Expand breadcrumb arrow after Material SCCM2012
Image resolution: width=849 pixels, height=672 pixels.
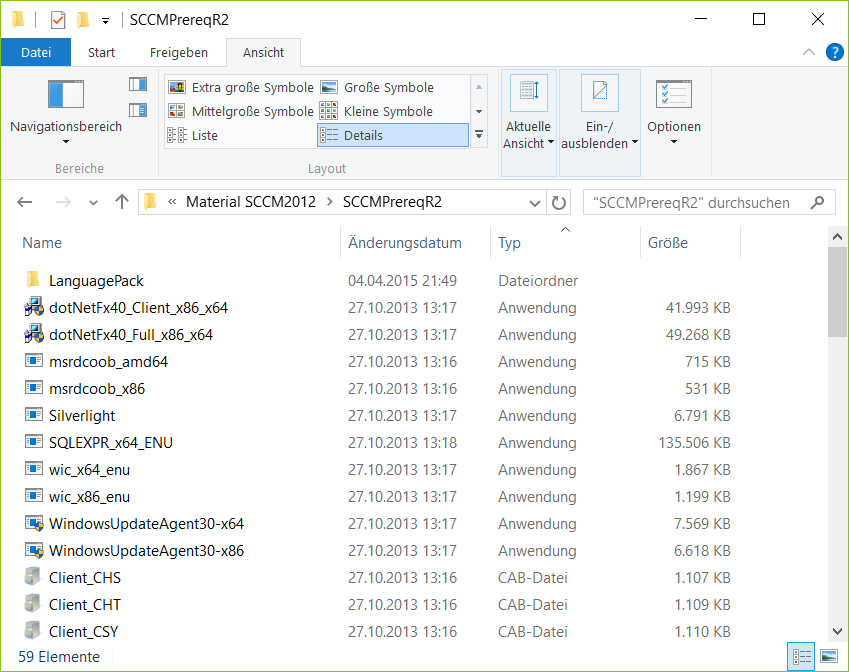329,203
